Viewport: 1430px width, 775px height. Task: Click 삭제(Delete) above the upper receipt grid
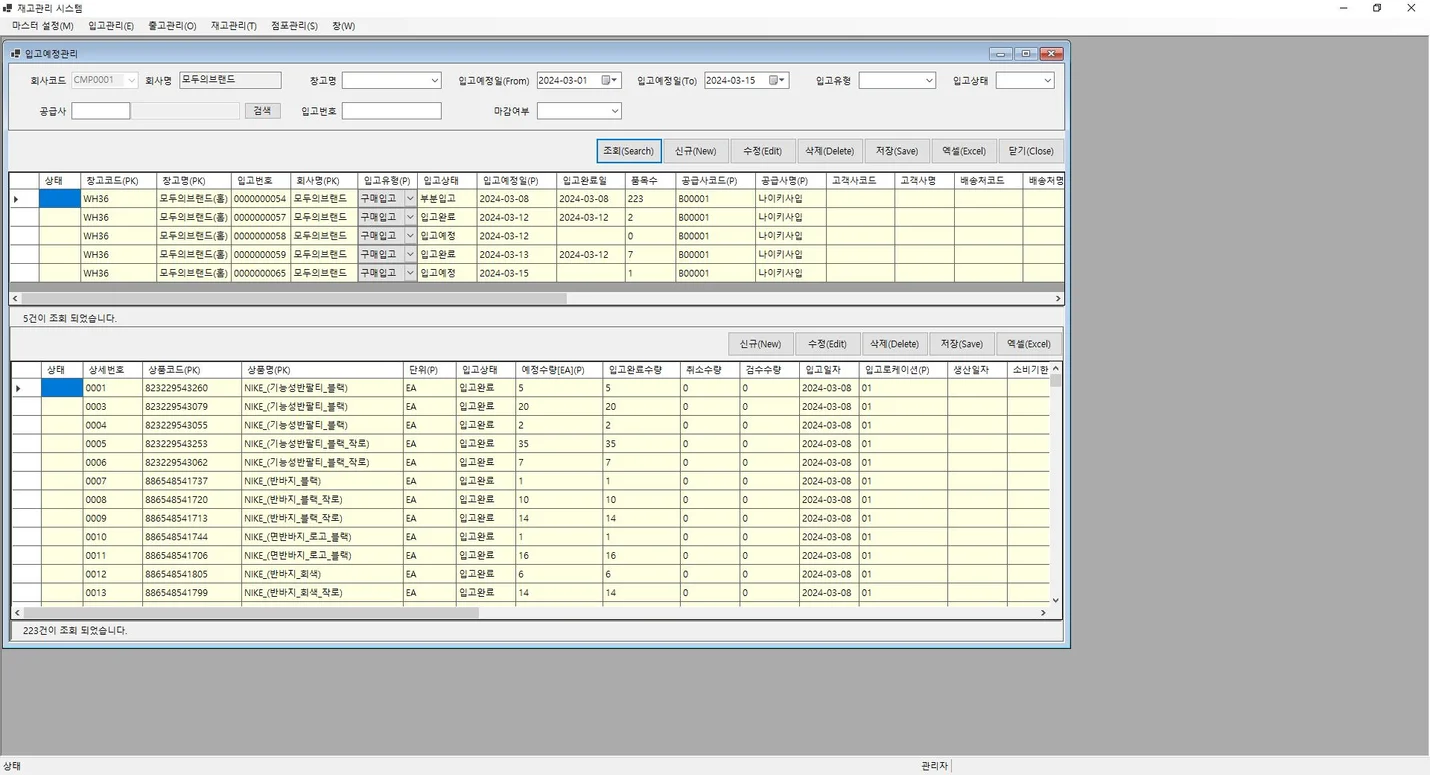(829, 151)
